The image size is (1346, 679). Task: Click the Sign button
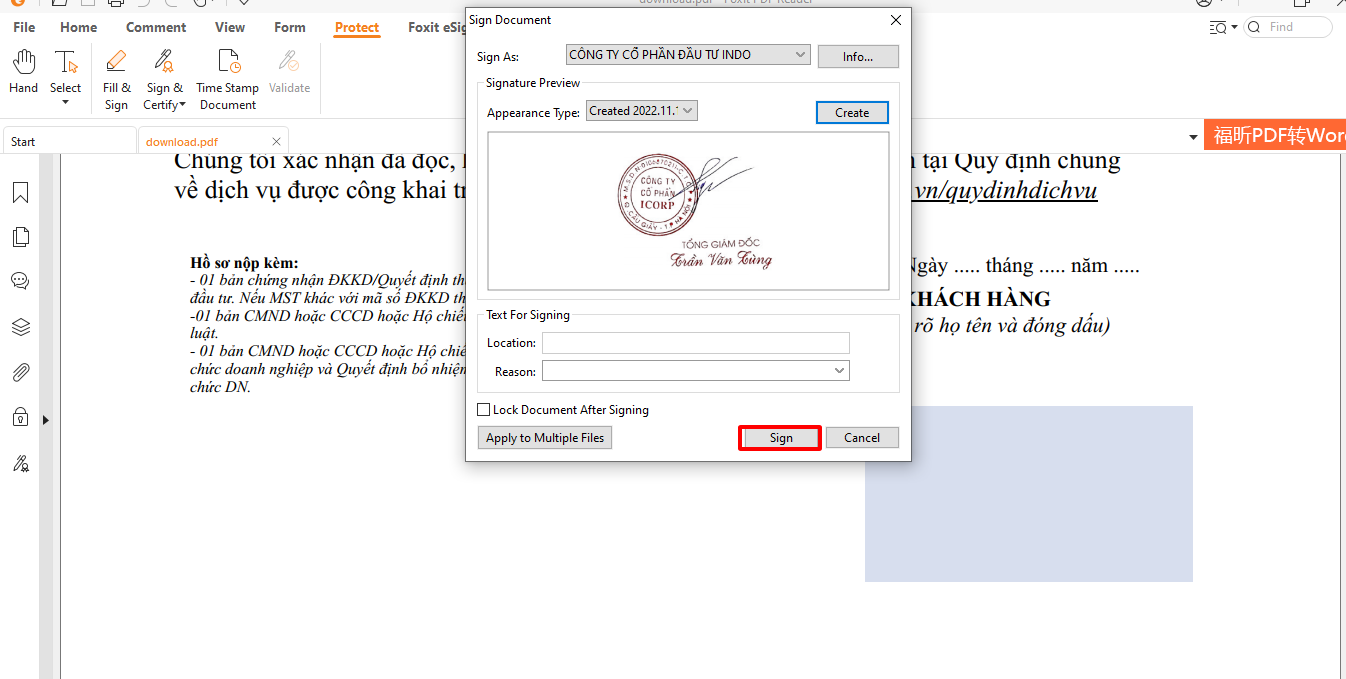click(x=779, y=437)
